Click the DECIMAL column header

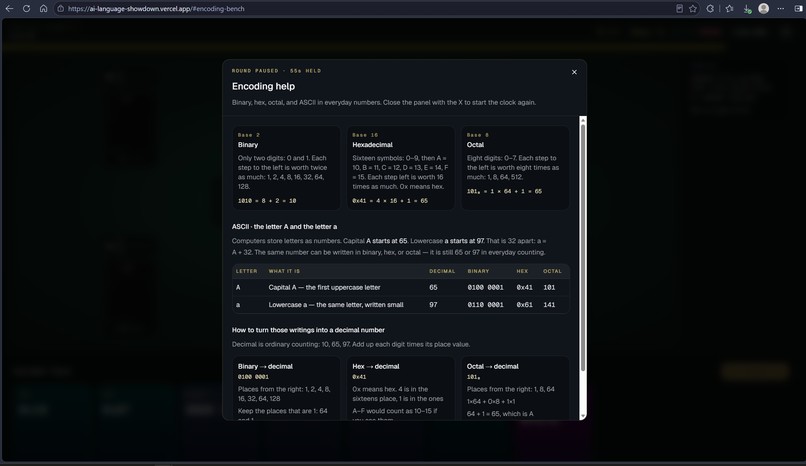(x=442, y=271)
